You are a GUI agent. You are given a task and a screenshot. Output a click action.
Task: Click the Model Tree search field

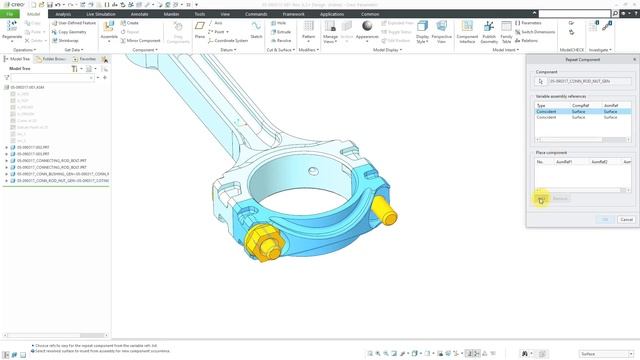[x=53, y=78]
